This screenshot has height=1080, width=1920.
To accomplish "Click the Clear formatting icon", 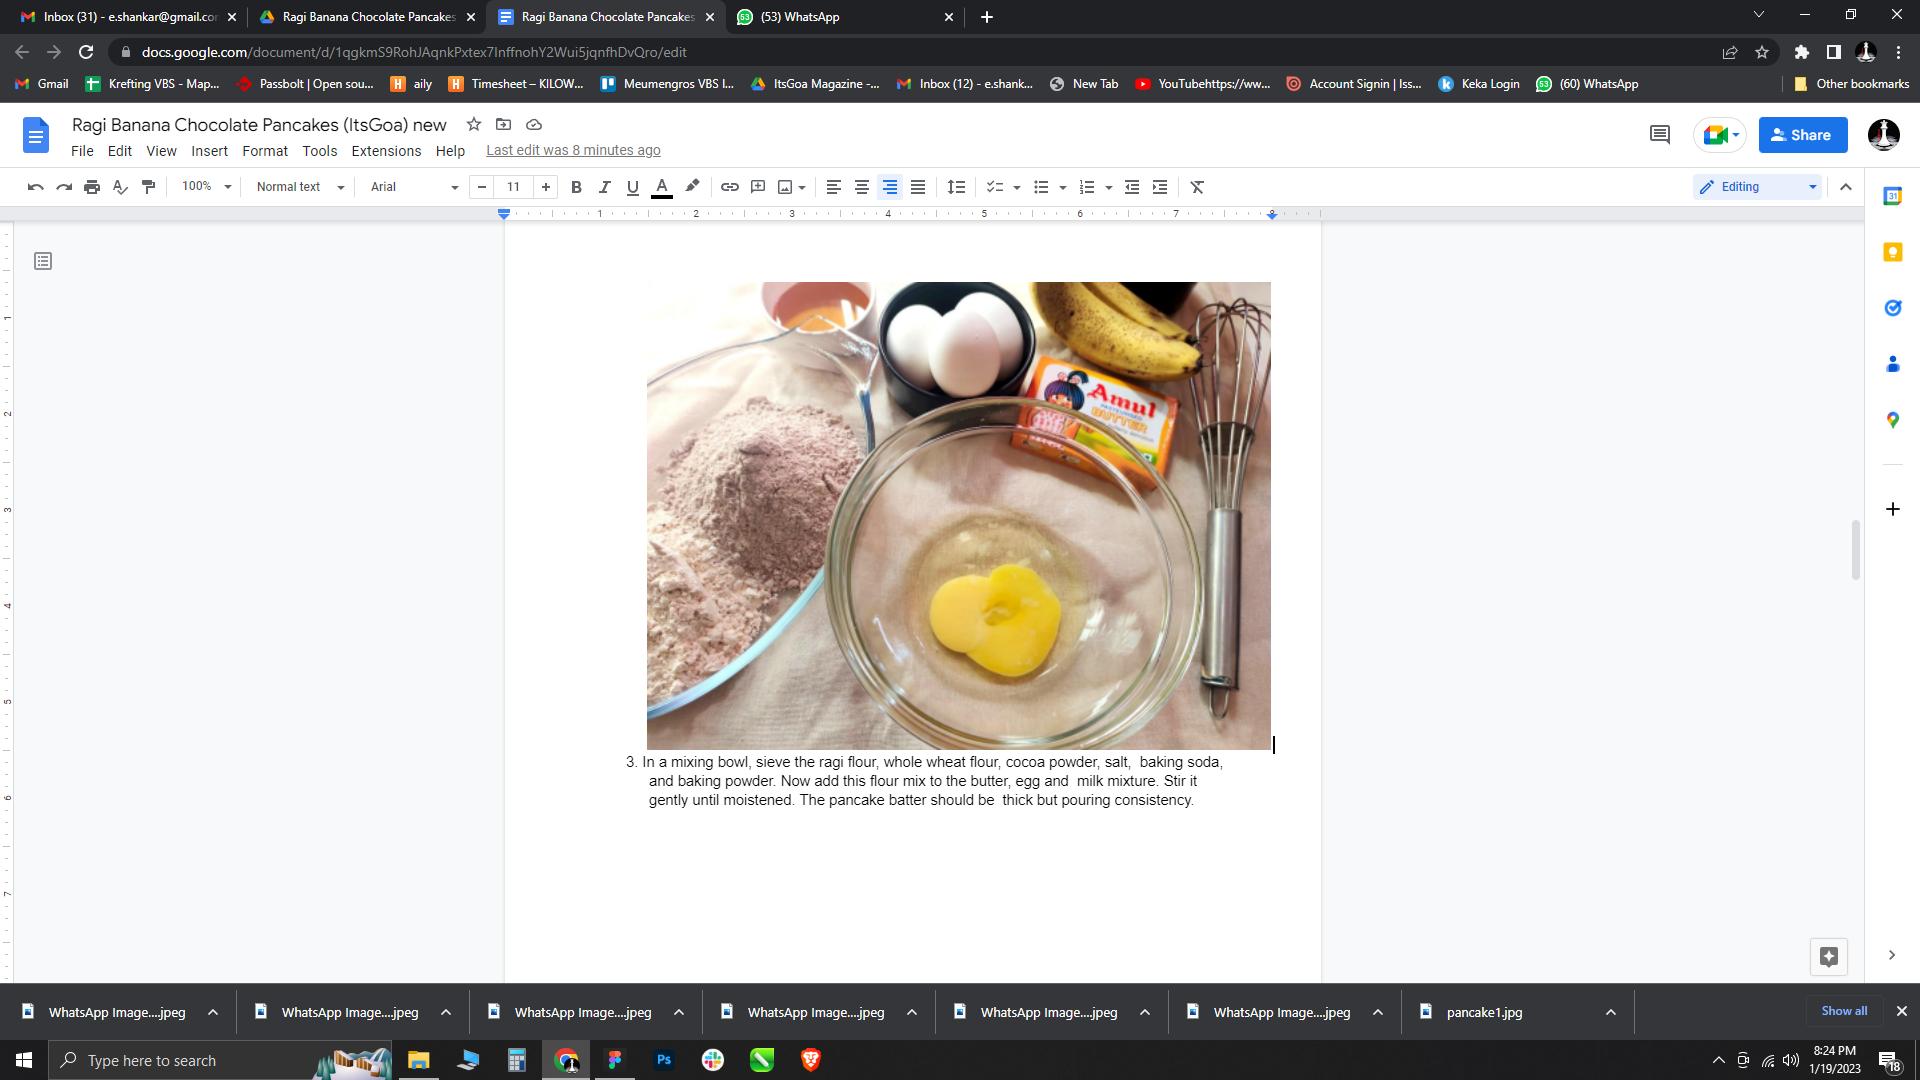I will [1197, 187].
